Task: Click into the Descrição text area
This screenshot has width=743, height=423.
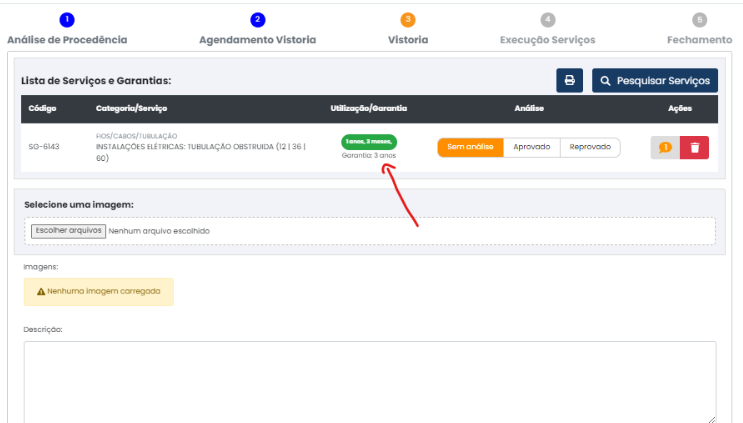Action: [x=370, y=382]
